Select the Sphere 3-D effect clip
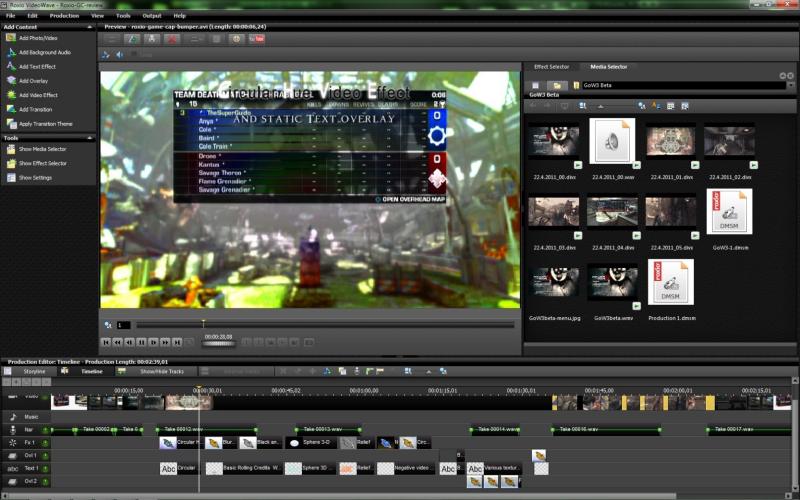Image resolution: width=800 pixels, height=500 pixels. coord(311,443)
